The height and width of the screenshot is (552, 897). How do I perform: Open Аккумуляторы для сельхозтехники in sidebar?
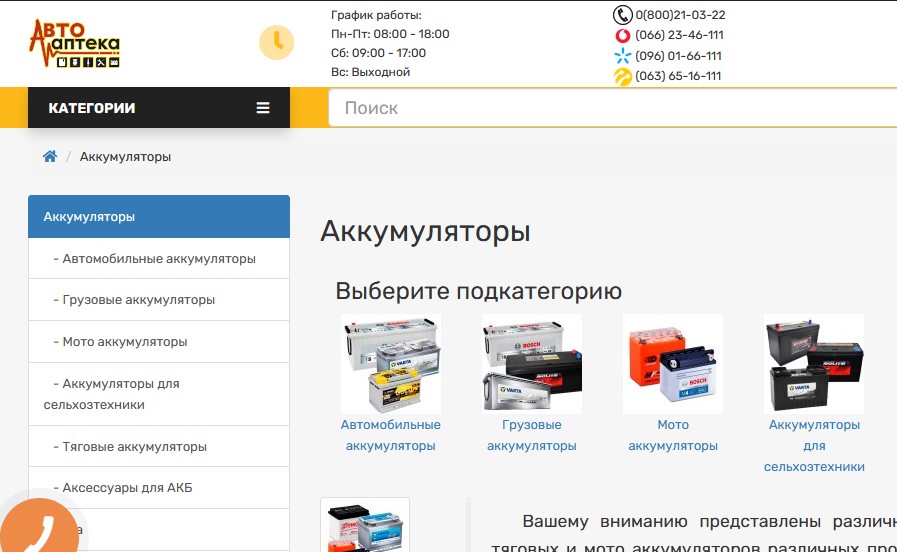[x=159, y=394]
